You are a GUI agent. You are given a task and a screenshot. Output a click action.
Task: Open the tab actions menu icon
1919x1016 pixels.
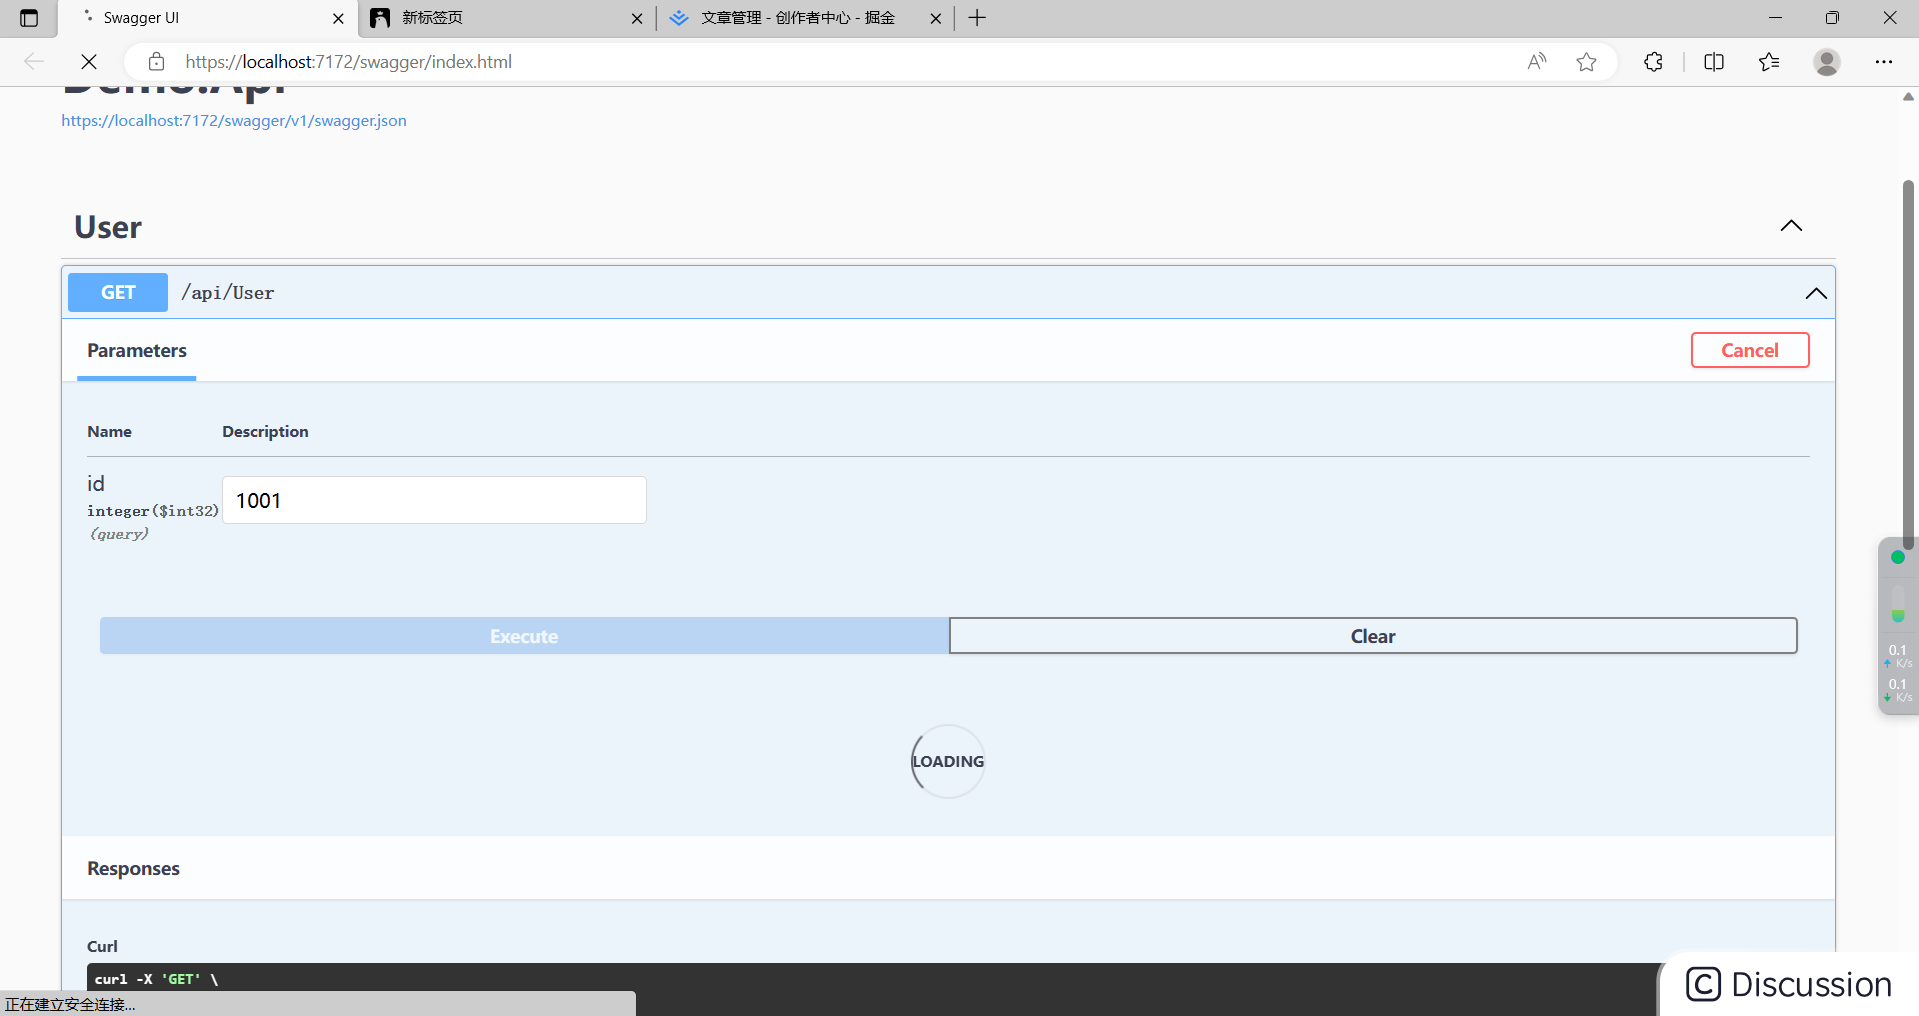29,18
